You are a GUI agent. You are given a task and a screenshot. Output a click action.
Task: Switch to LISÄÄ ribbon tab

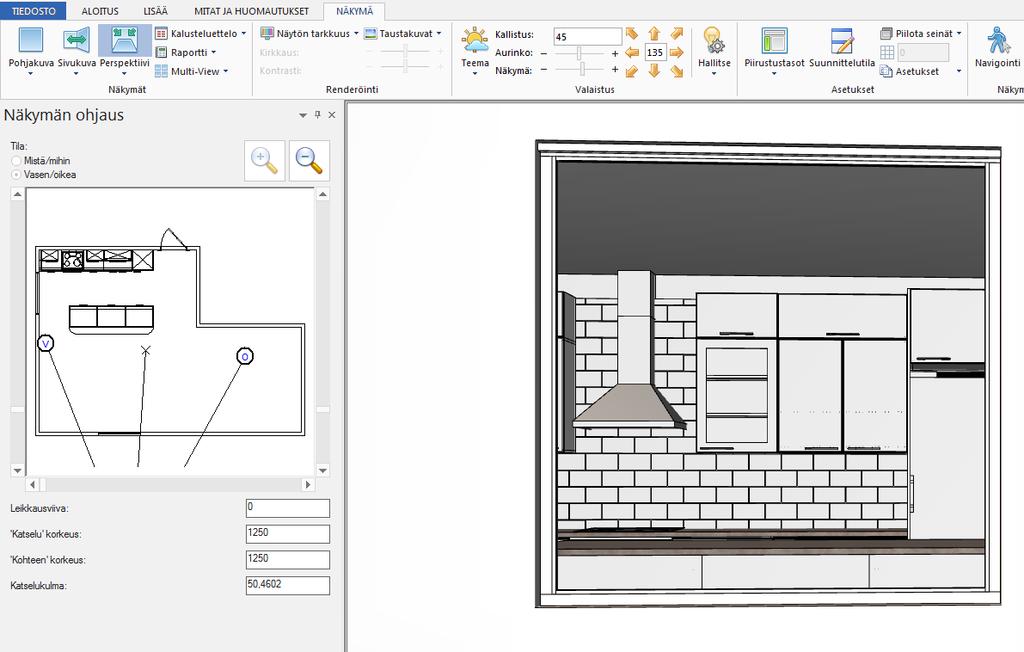[x=155, y=11]
